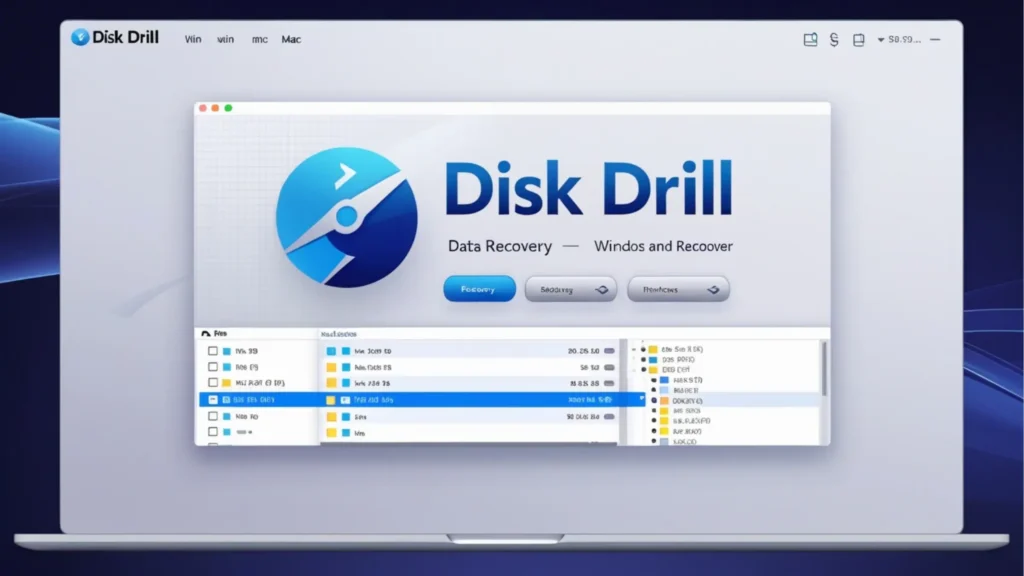The image size is (1024, 576).
Task: Toggle the gray pill switch on the 58 row
Action: tap(609, 367)
